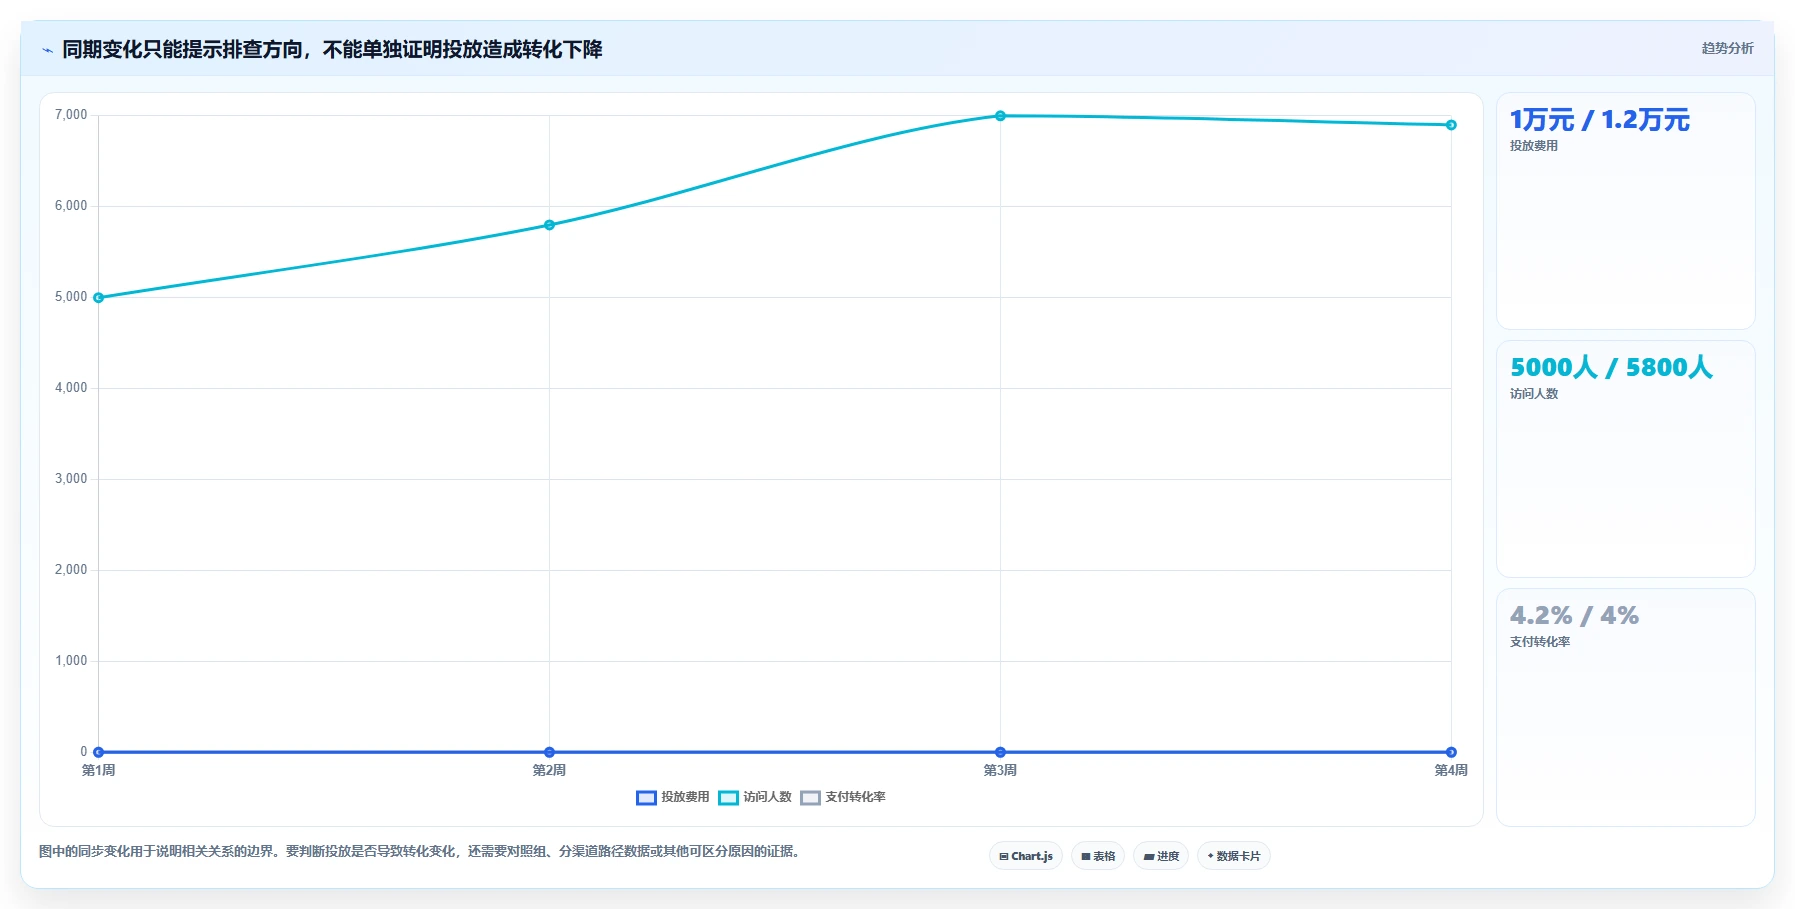This screenshot has width=1795, height=909.
Task: Click the 访问人数 card caption
Action: point(1533,394)
